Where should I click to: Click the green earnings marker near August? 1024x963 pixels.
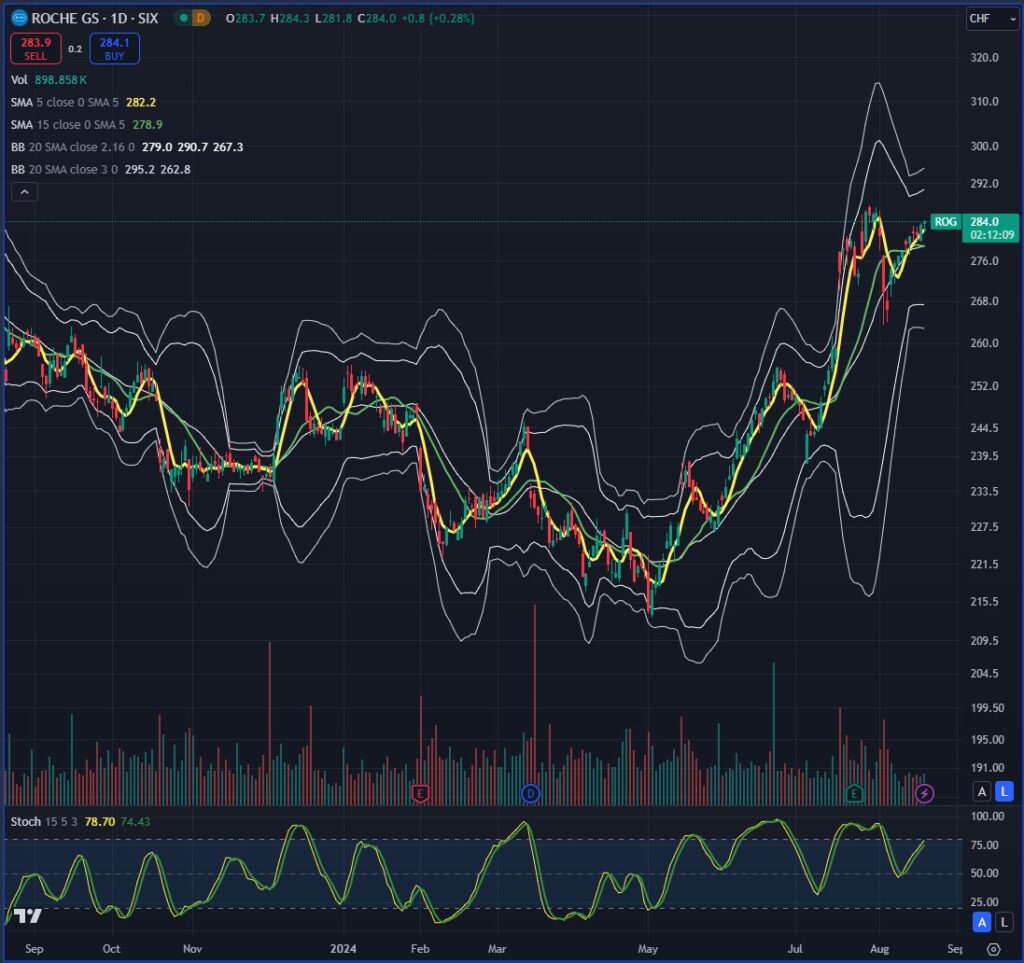(854, 793)
